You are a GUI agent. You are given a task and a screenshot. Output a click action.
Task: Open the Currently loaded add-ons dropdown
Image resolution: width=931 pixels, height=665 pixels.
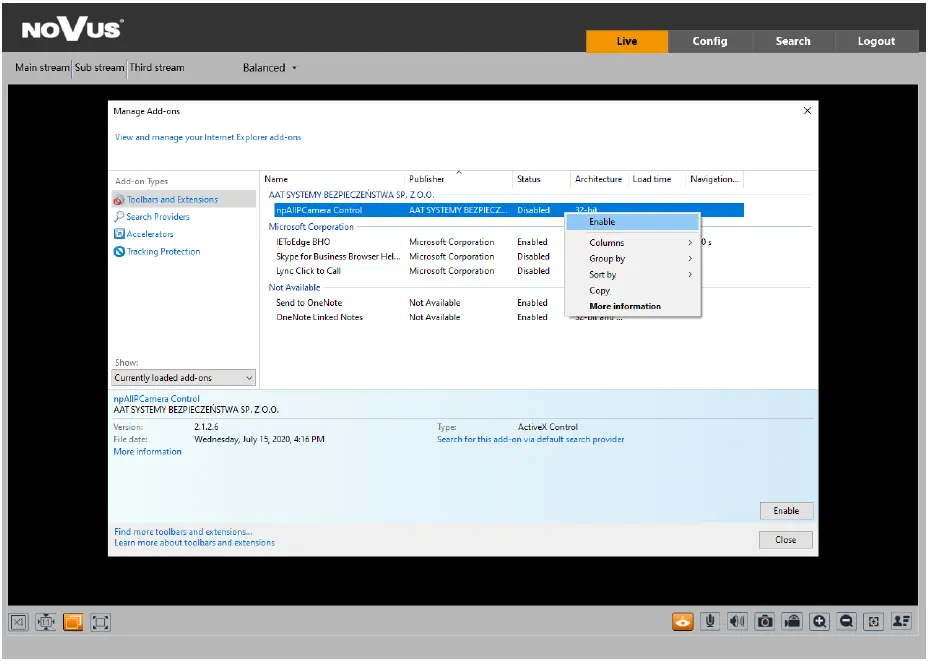click(x=183, y=378)
